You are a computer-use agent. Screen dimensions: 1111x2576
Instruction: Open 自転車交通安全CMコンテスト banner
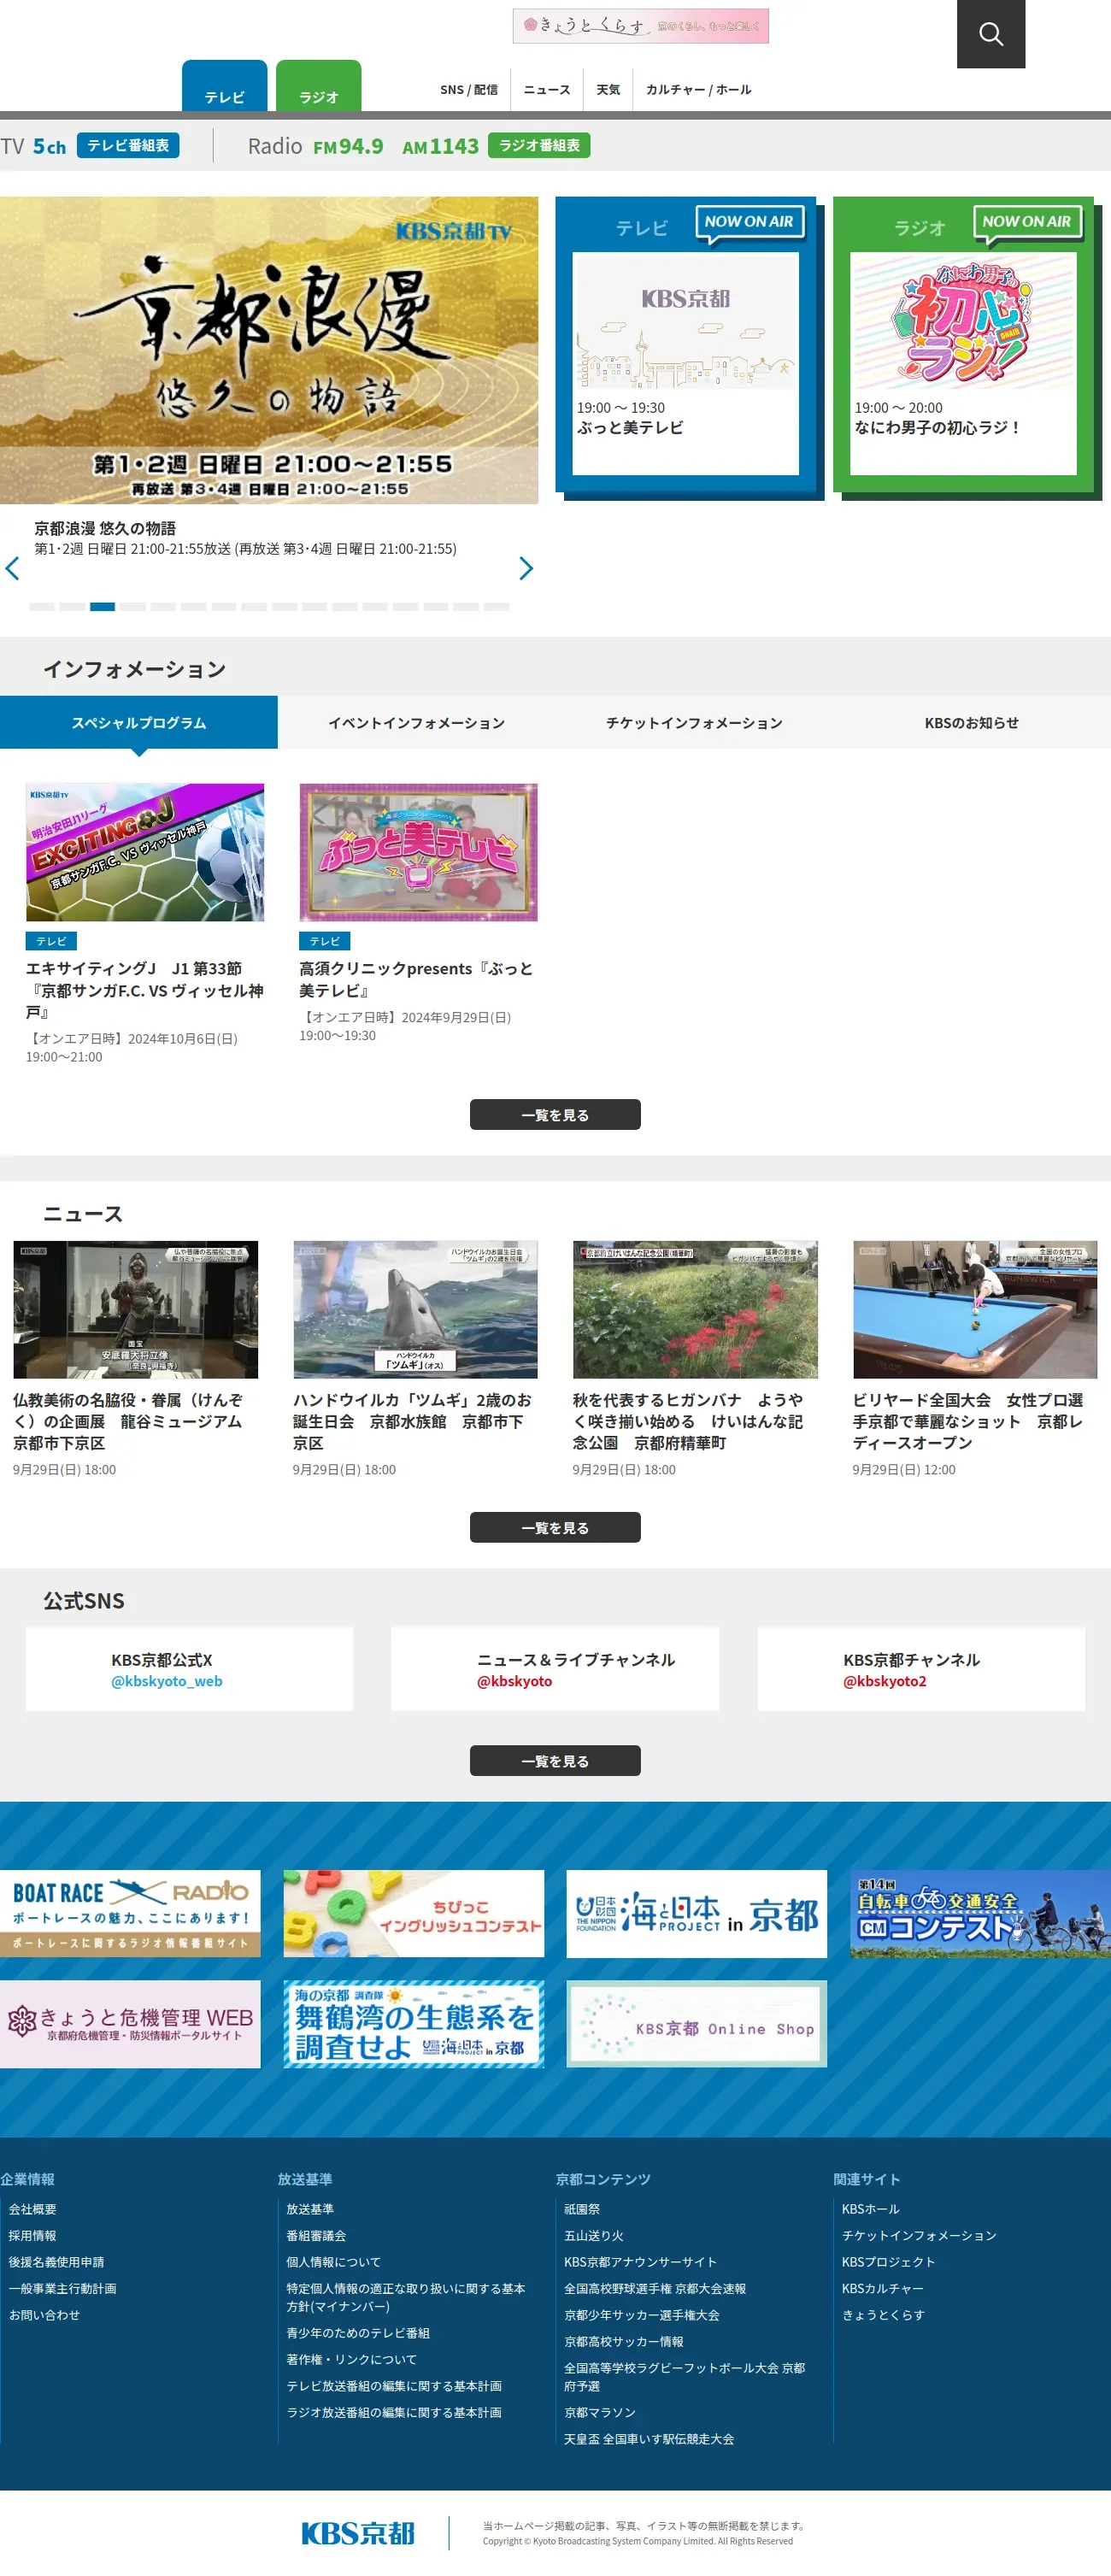click(980, 1913)
